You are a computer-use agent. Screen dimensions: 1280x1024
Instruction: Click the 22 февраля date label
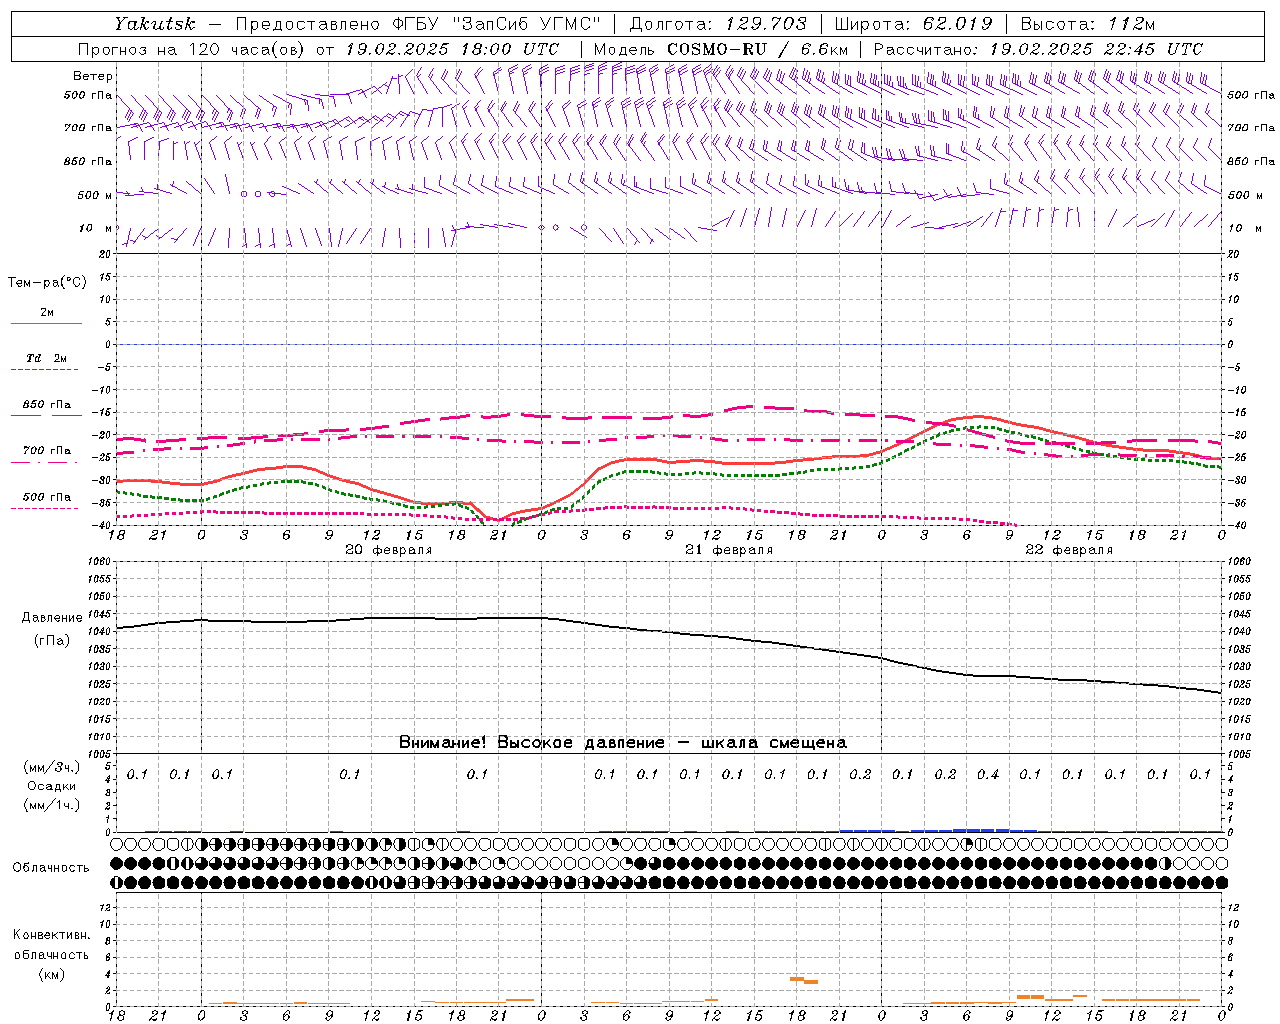(x=1068, y=550)
